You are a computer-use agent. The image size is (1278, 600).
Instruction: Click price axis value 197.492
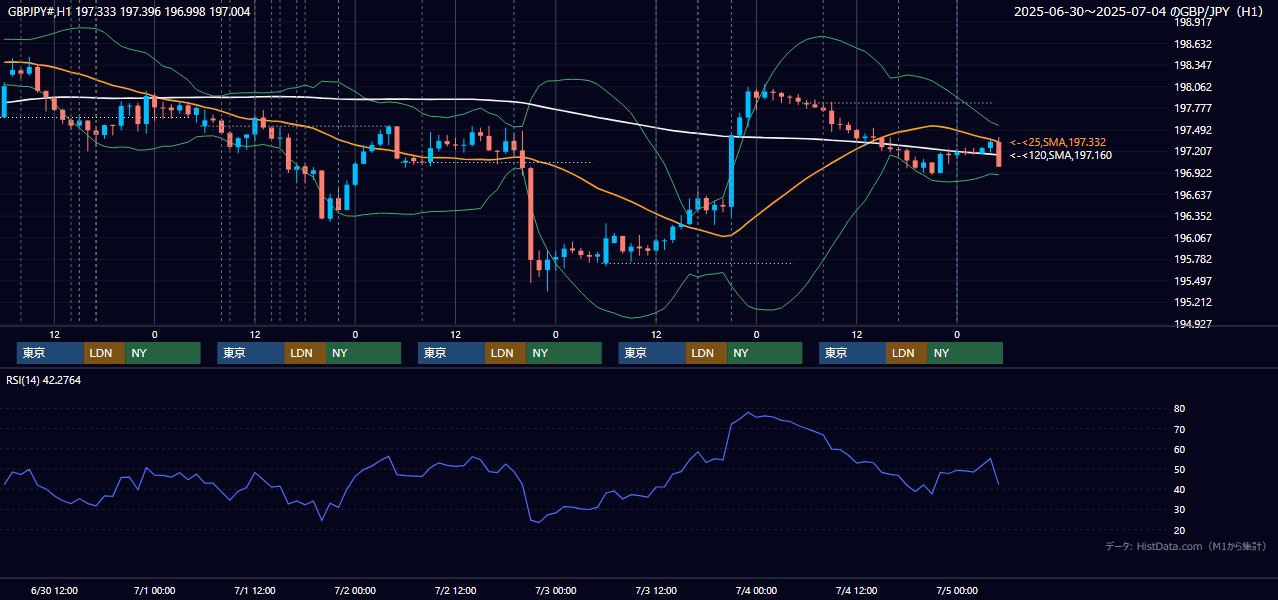pos(1193,130)
